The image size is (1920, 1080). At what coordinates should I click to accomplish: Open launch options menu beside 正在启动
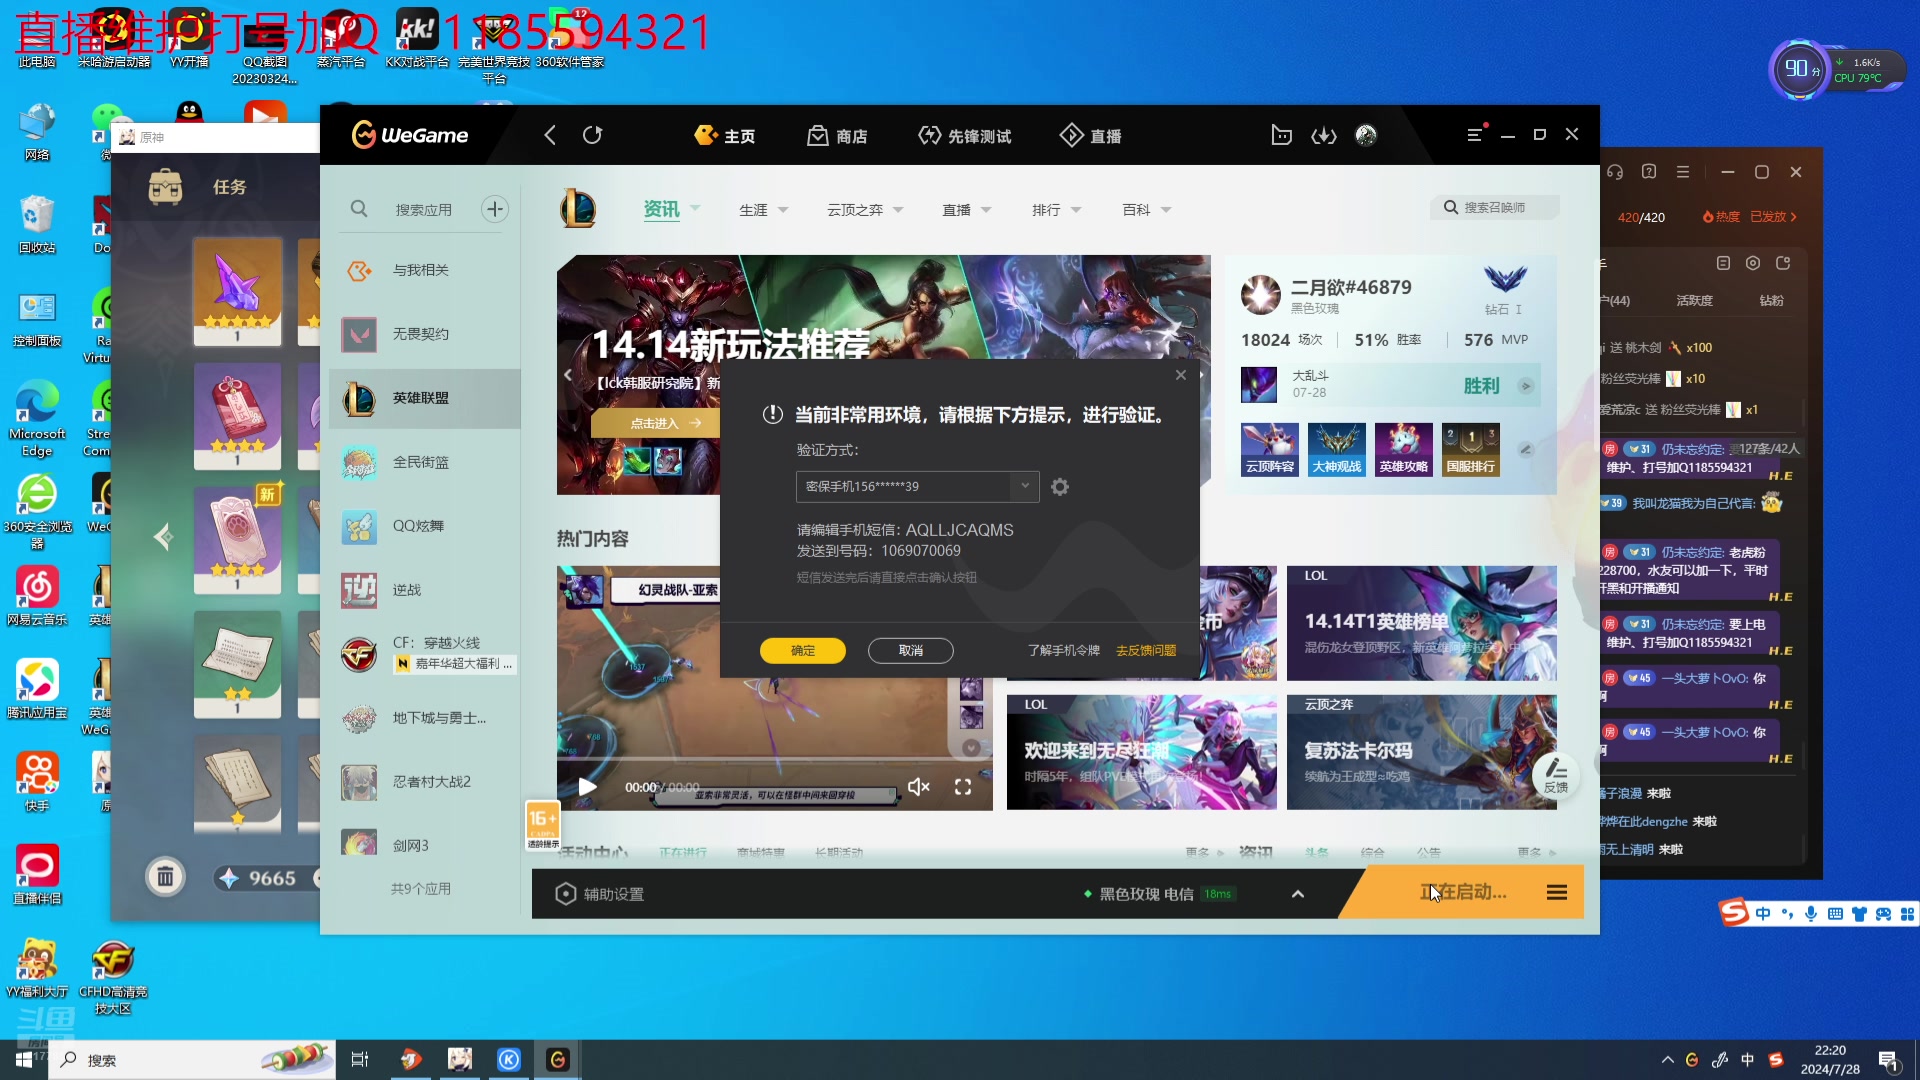click(x=1557, y=892)
